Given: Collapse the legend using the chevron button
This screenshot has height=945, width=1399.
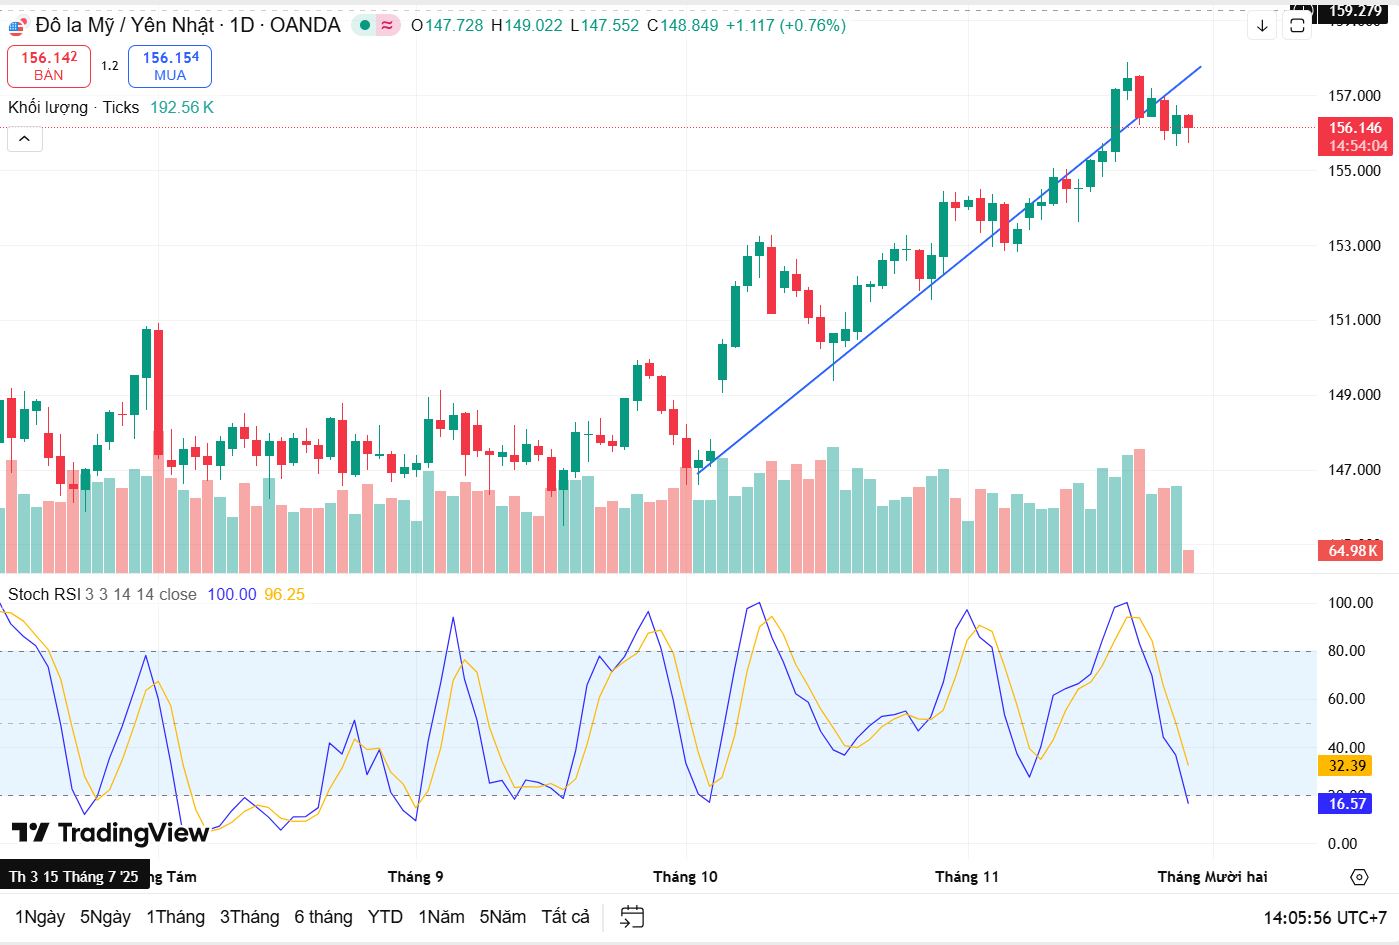Looking at the screenshot, I should point(24,138).
